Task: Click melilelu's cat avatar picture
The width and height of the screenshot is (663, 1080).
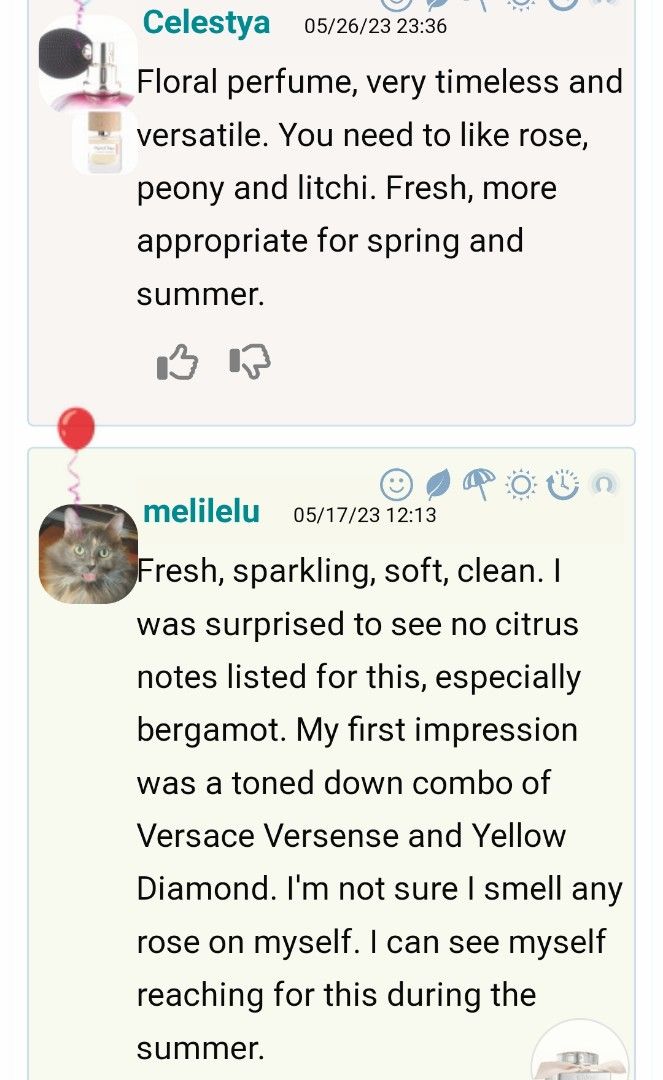Action: click(x=88, y=554)
